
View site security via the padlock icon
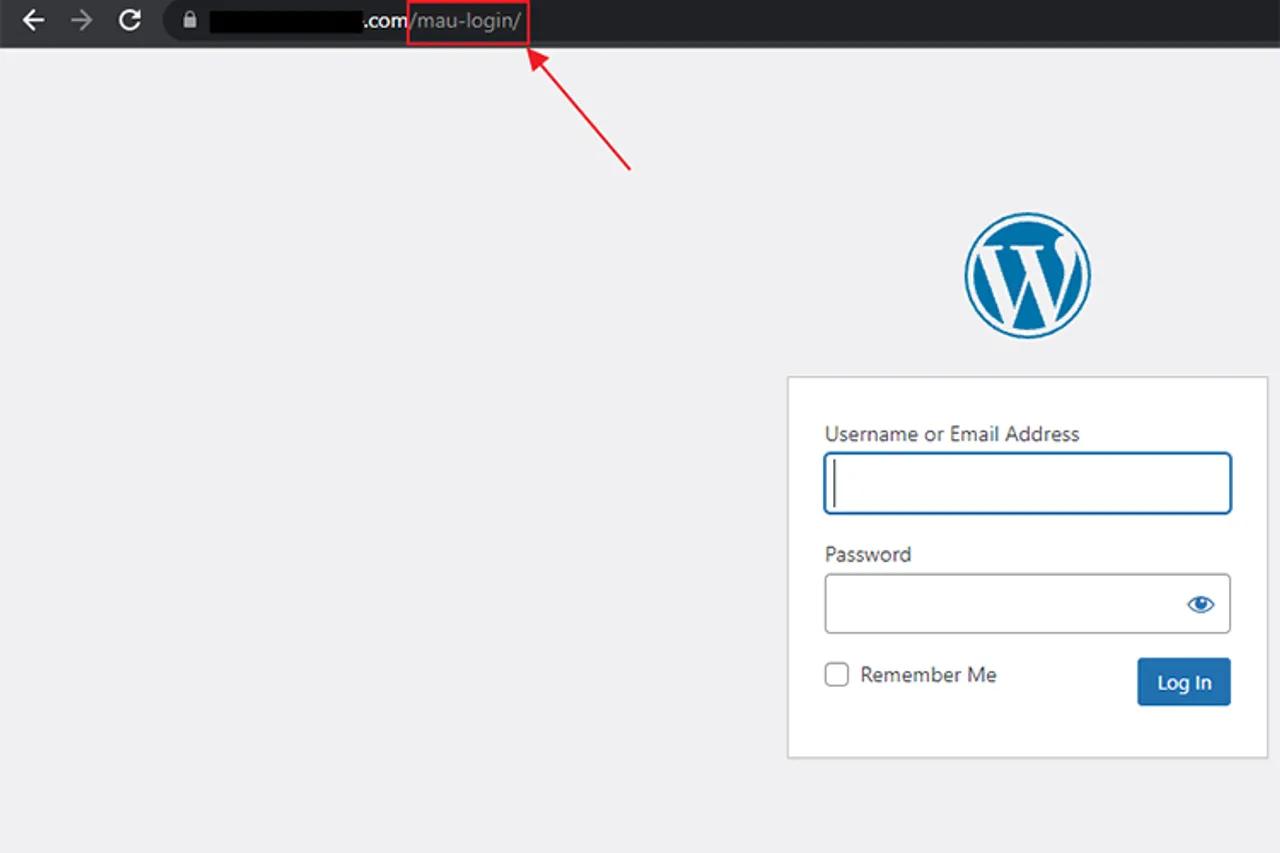coord(190,20)
